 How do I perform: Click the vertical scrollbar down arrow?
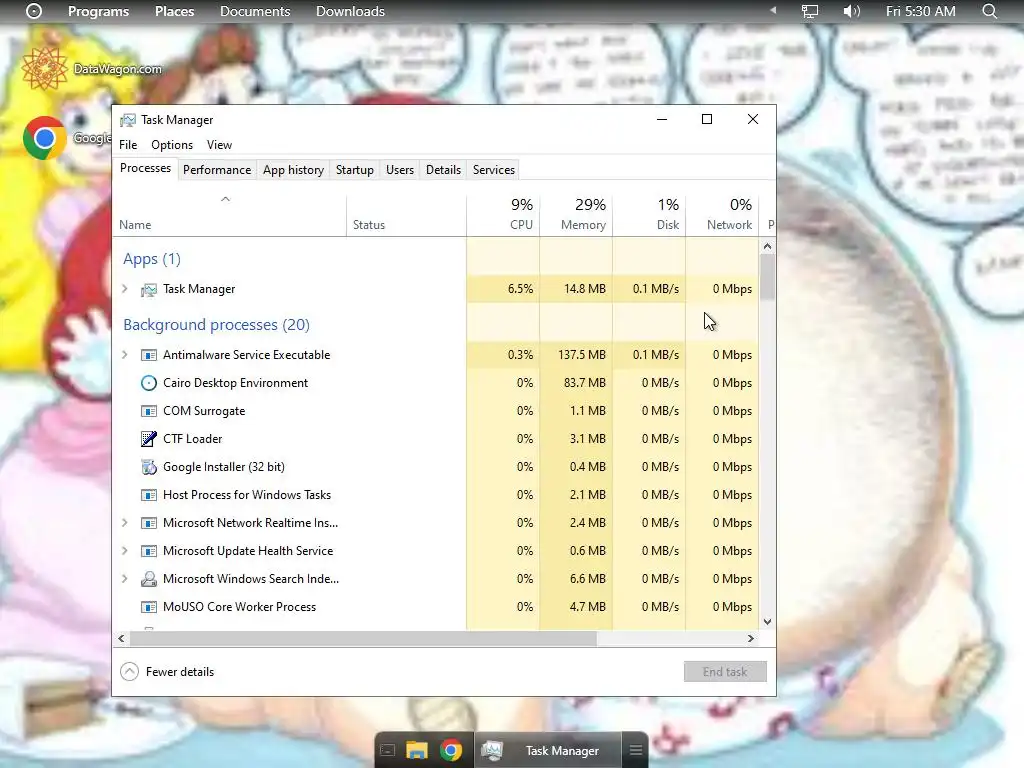point(767,622)
